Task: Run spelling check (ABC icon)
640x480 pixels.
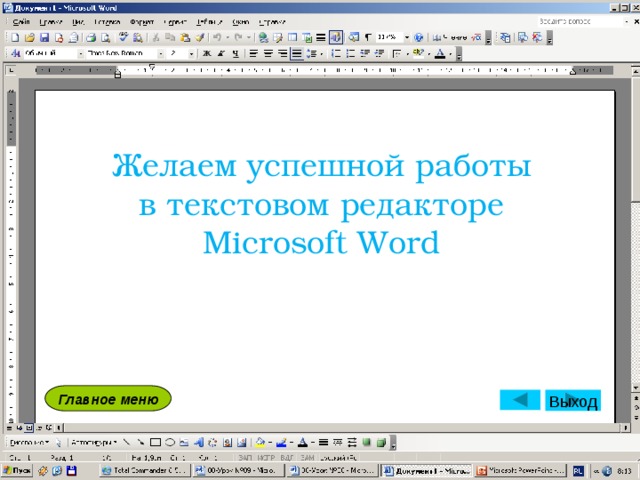Action: pos(123,38)
